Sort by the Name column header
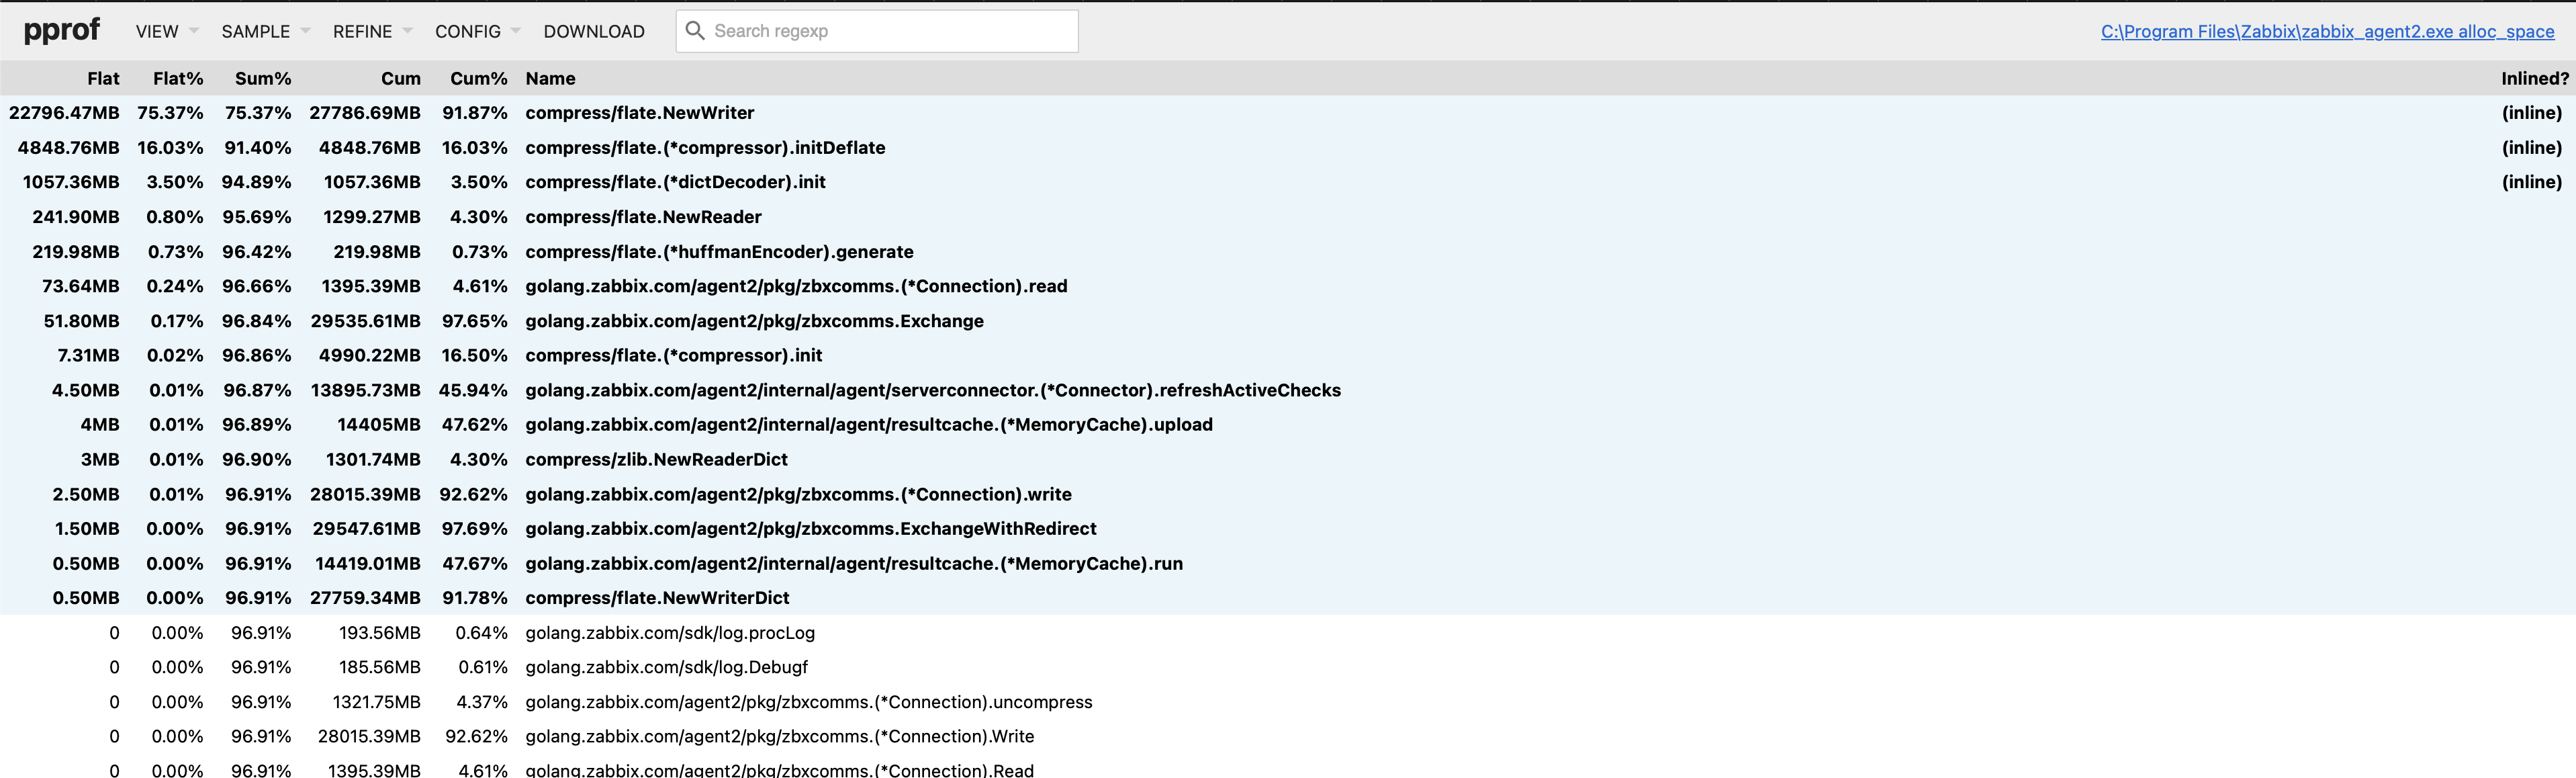2576x778 pixels. (550, 78)
